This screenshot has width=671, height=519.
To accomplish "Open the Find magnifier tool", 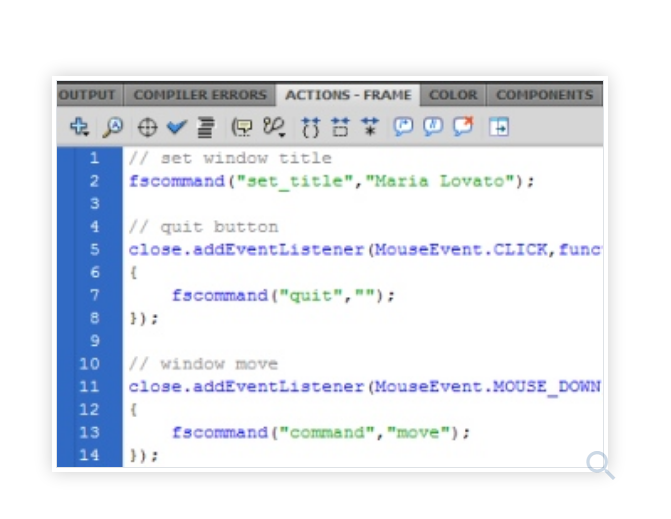I will tap(113, 127).
